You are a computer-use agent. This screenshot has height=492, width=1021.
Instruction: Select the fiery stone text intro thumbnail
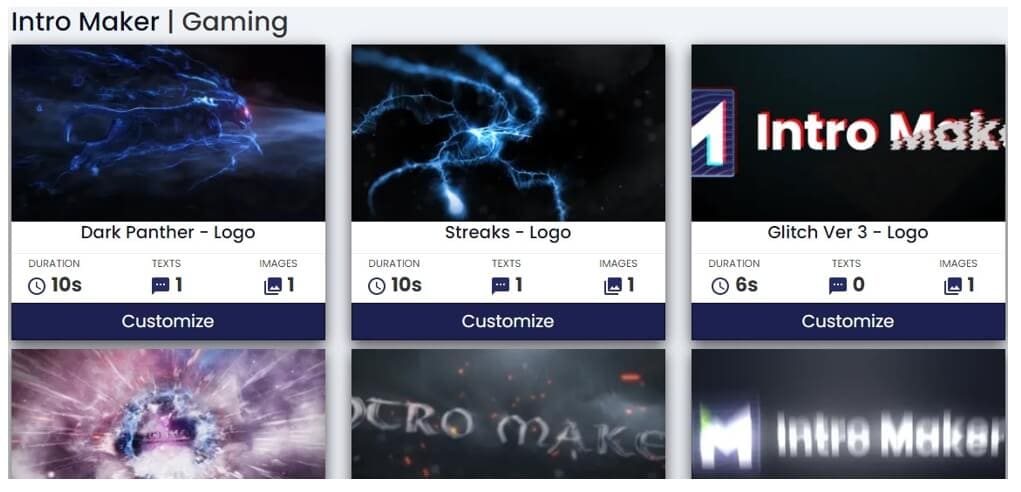[508, 414]
